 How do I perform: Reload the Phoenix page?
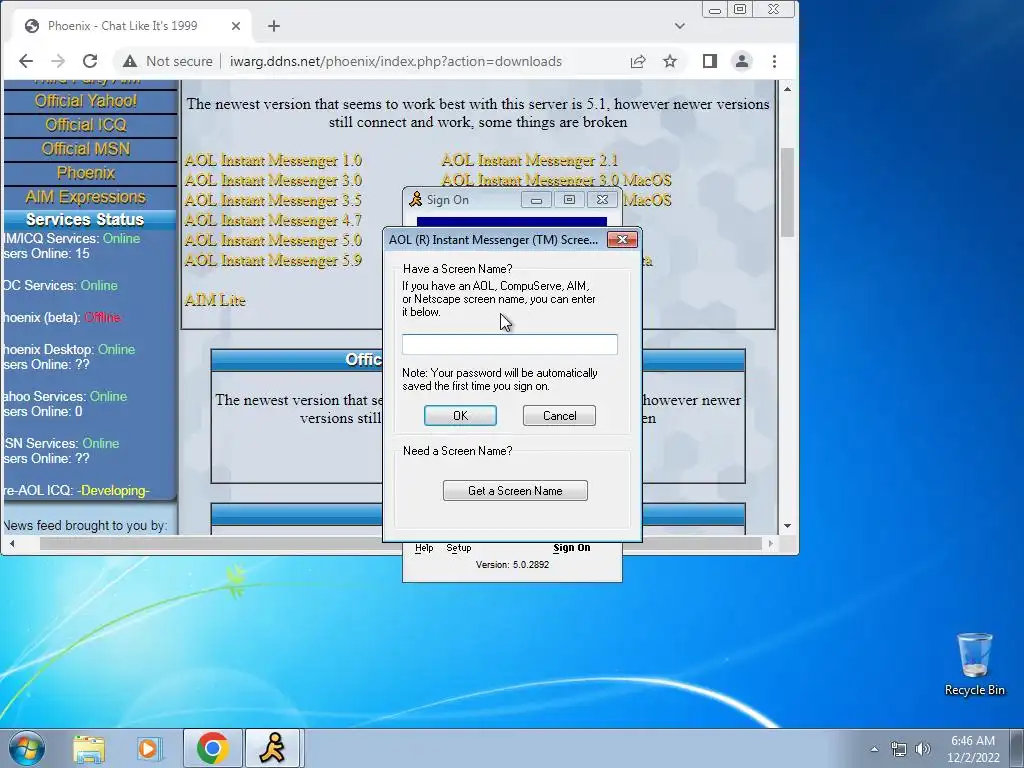[90, 61]
